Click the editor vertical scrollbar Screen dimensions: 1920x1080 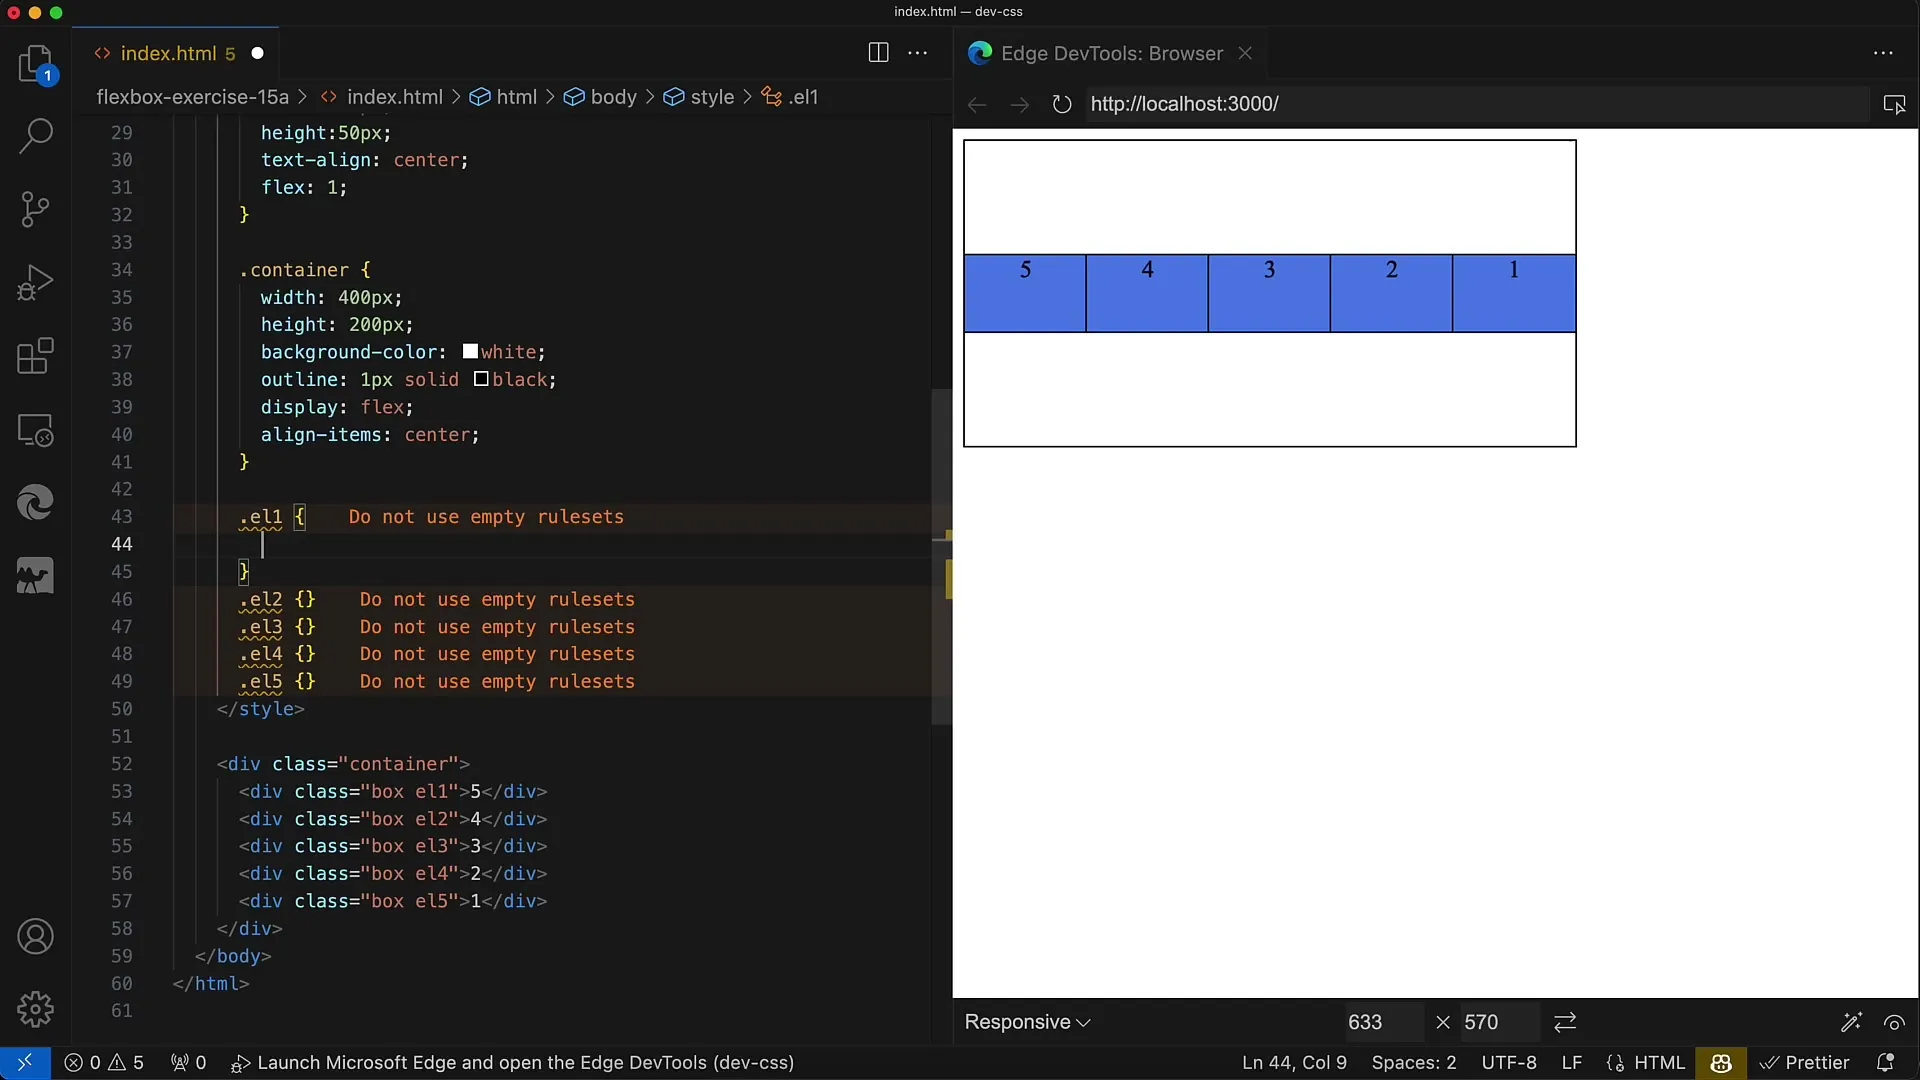941,555
